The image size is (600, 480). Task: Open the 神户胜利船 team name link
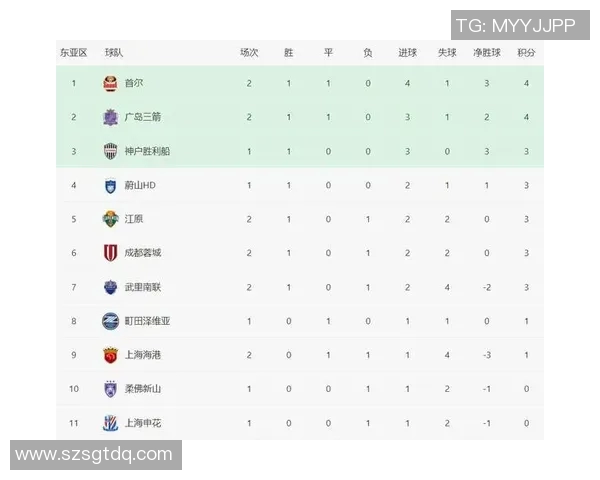(147, 152)
